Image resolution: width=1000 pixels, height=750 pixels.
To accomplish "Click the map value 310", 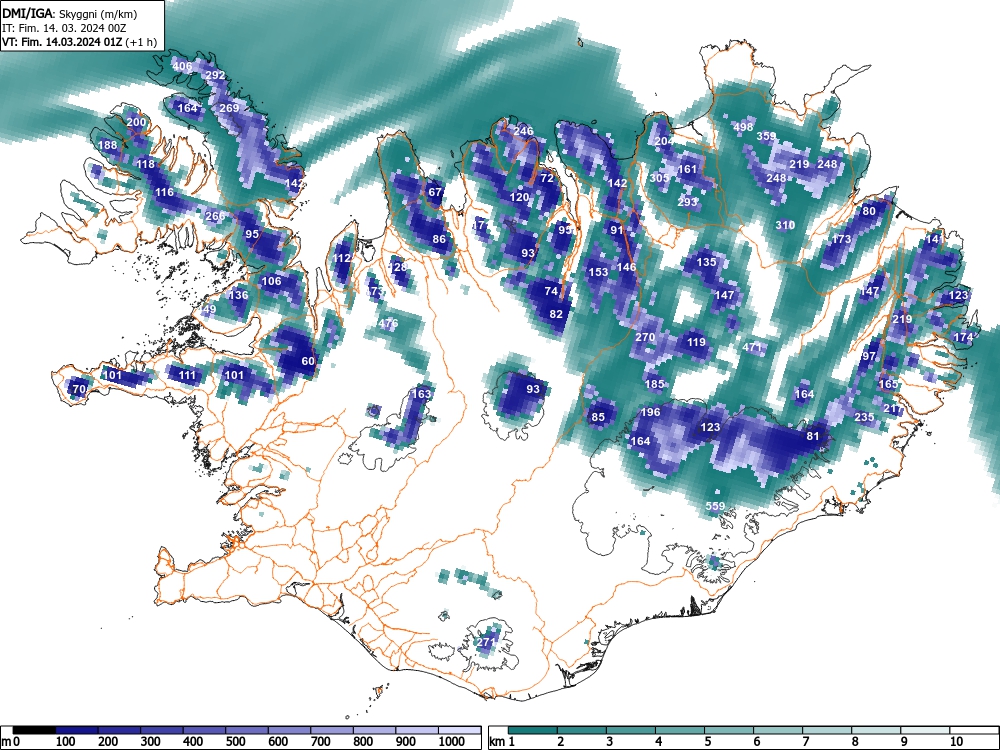I will [x=785, y=225].
